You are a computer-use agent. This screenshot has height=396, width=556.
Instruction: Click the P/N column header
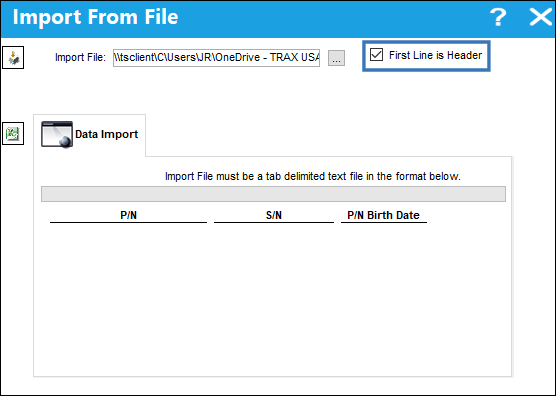pyautogui.click(x=128, y=216)
